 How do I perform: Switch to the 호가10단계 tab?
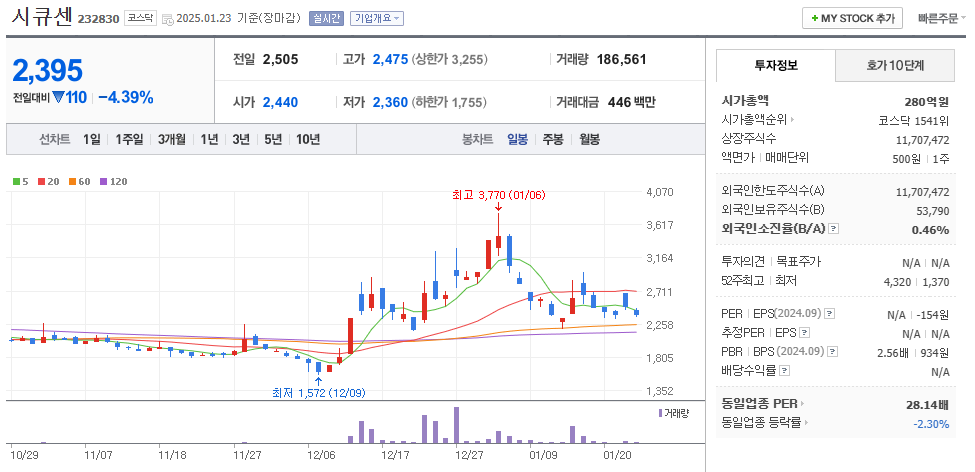coord(894,65)
